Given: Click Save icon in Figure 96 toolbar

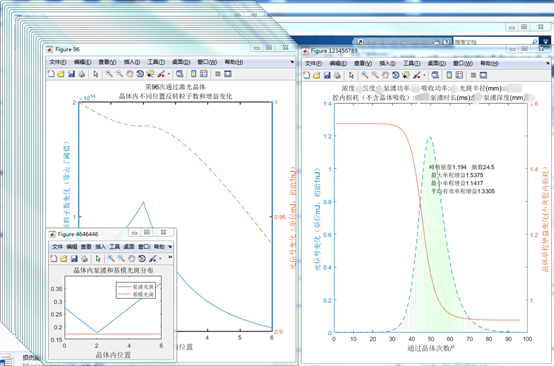Looking at the screenshot, I should (x=71, y=74).
